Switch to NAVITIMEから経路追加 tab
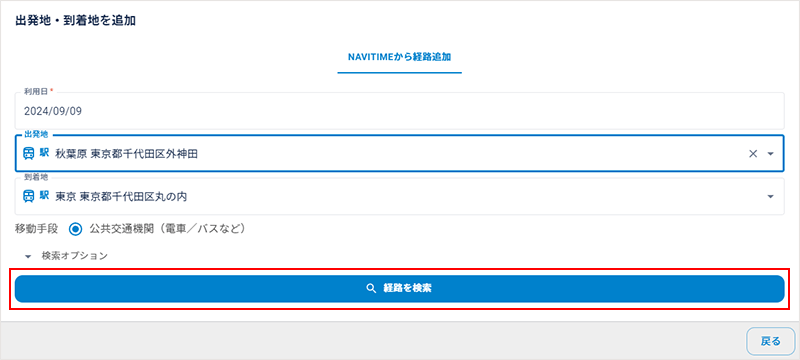 click(399, 58)
